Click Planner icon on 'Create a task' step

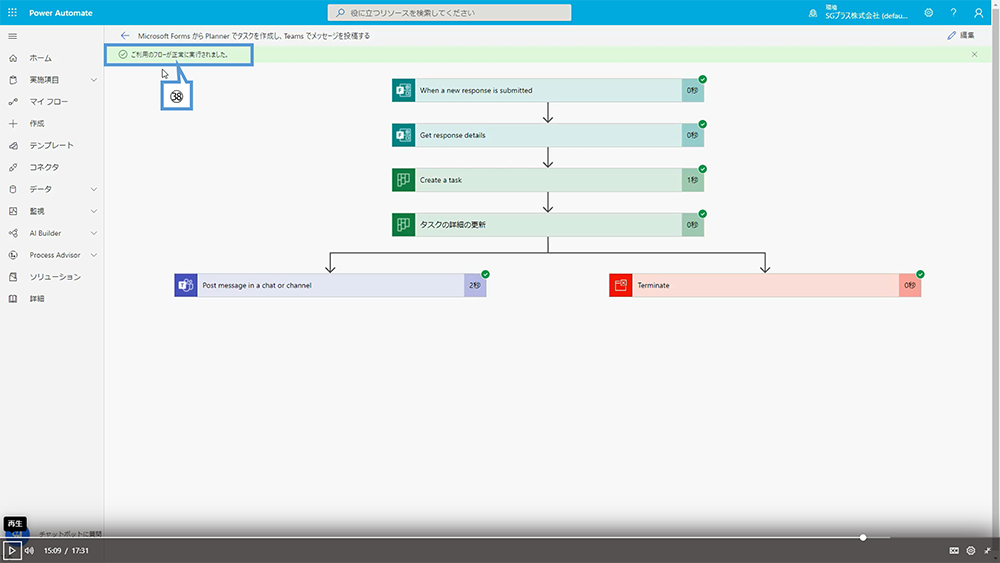[x=403, y=180]
